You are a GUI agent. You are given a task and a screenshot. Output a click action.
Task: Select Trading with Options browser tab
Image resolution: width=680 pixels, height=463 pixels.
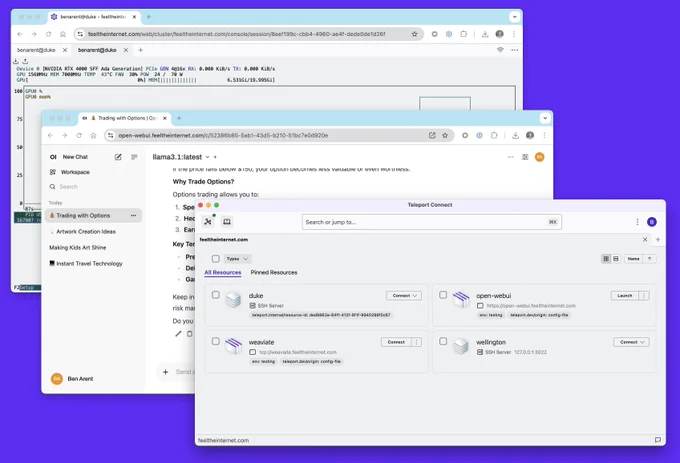pyautogui.click(x=125, y=118)
